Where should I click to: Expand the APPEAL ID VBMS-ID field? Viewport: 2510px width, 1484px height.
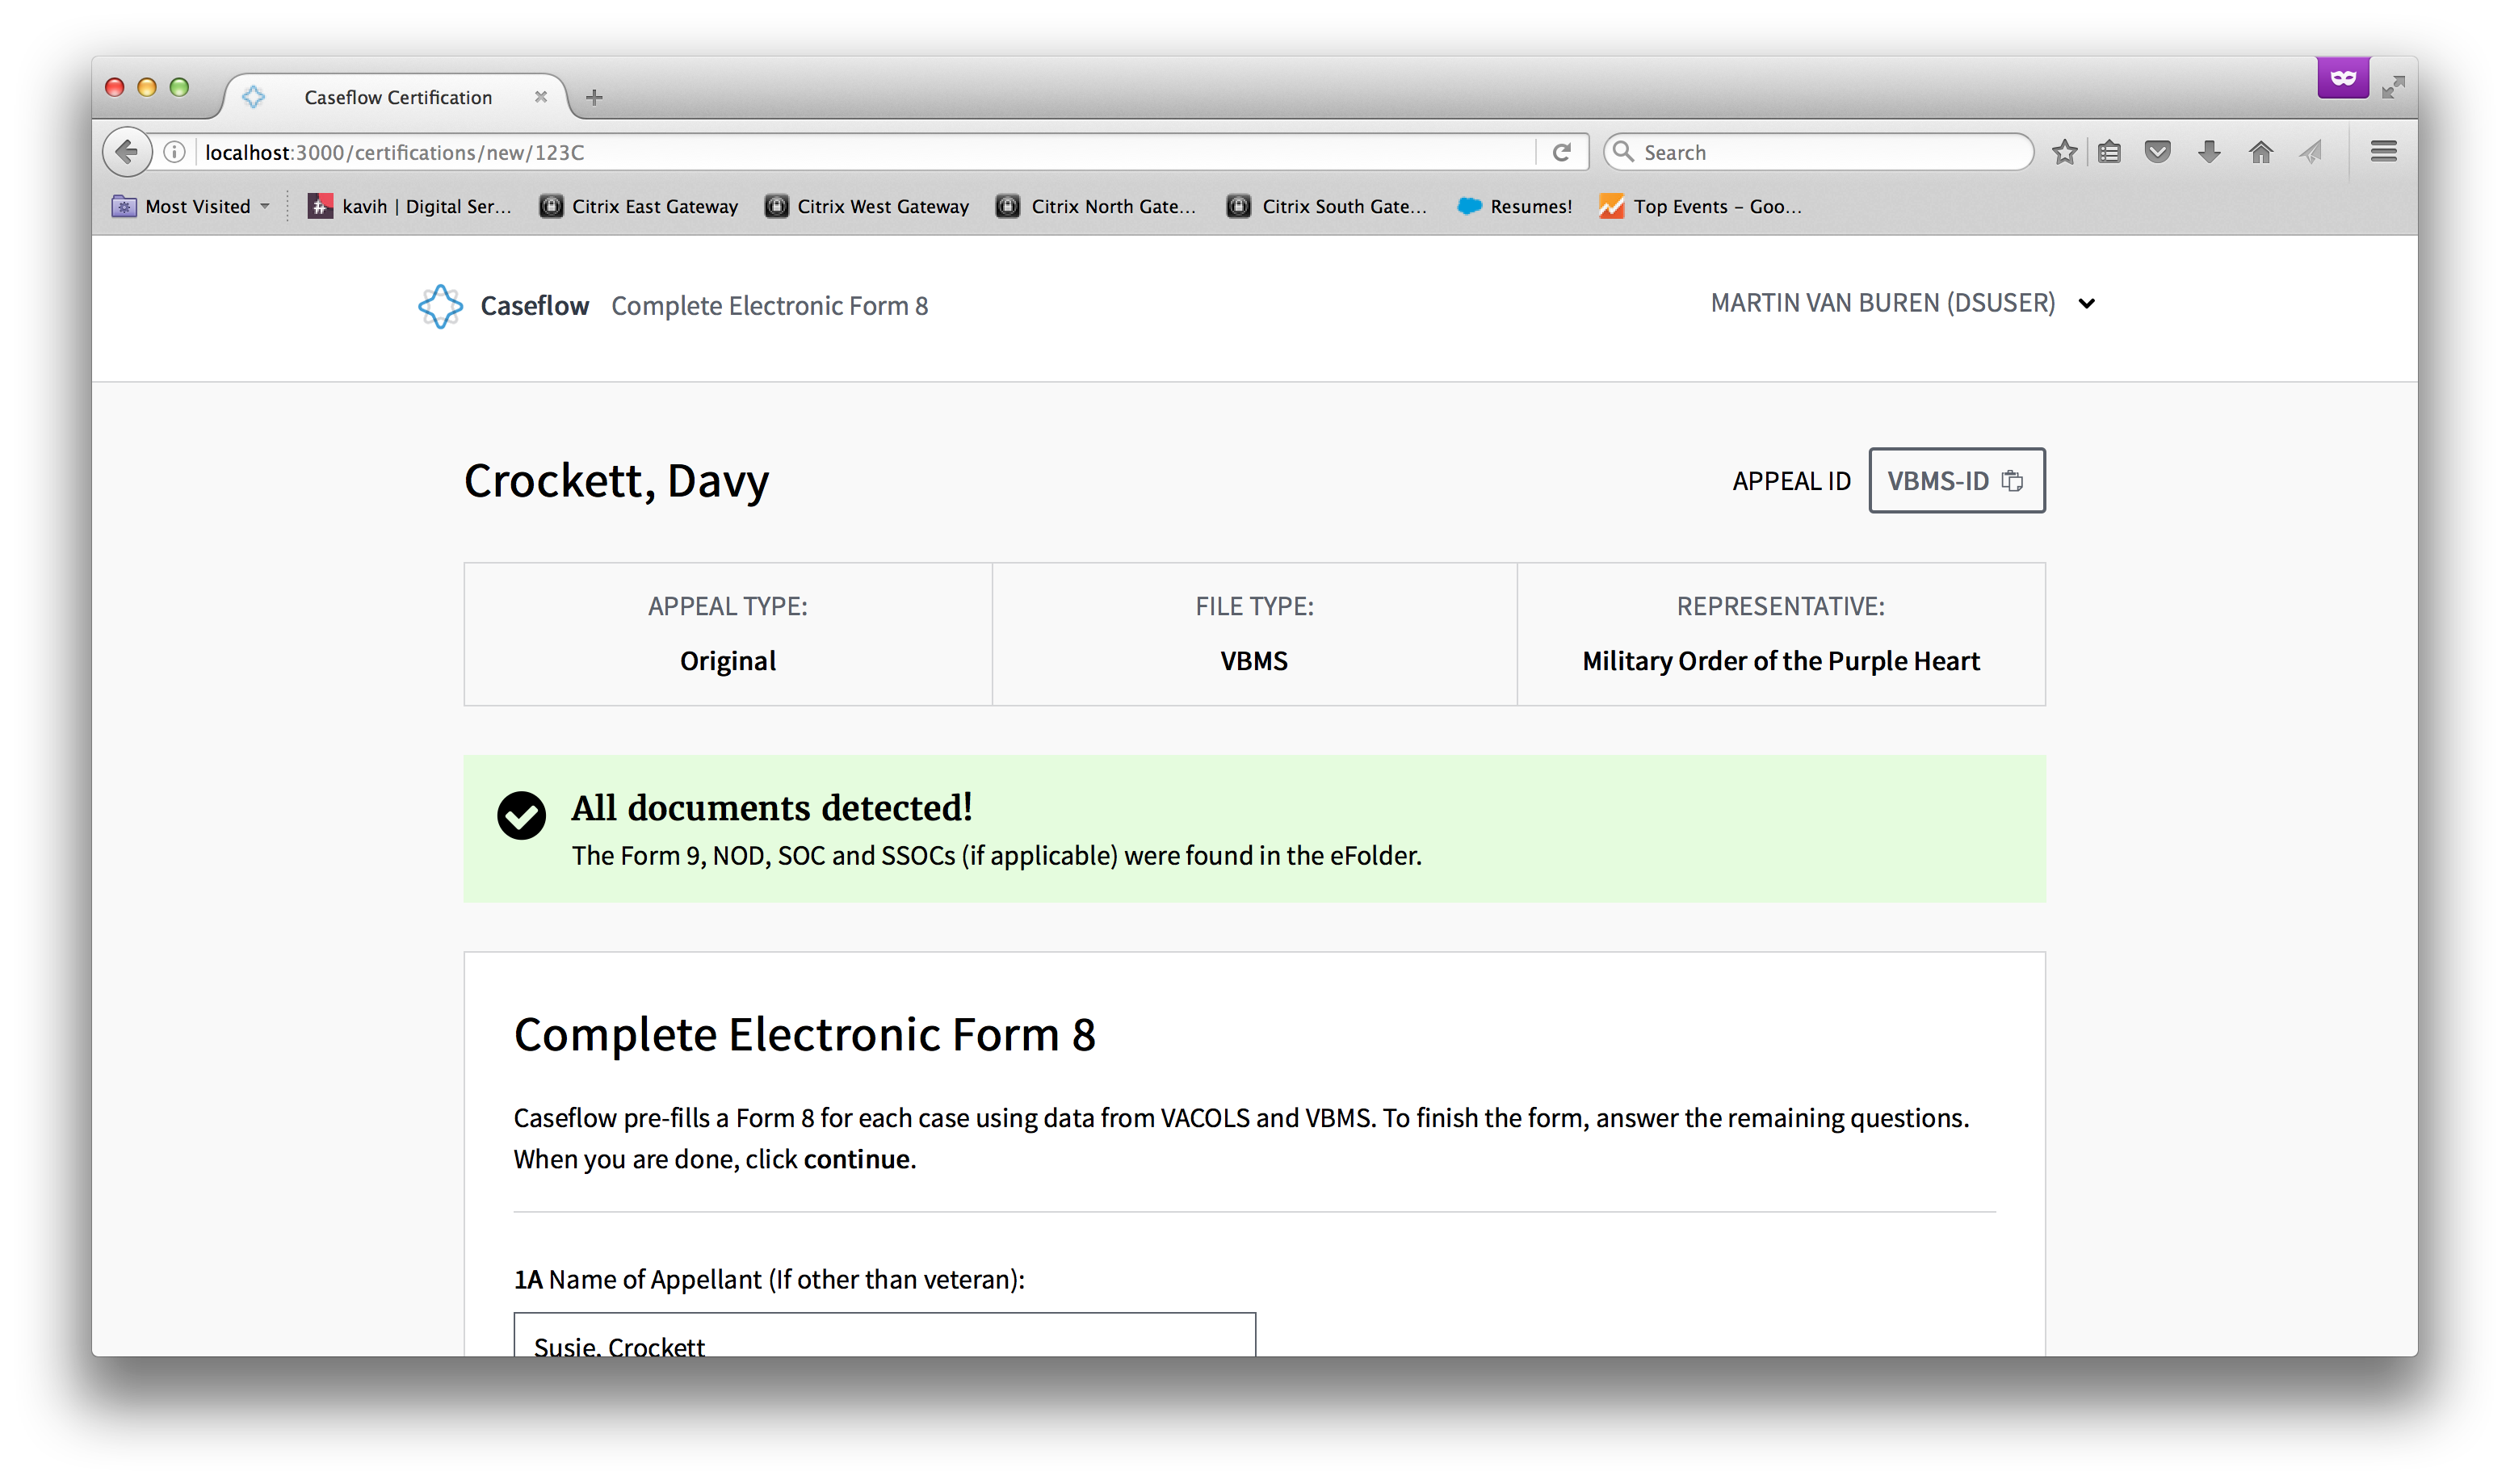coord(1955,479)
